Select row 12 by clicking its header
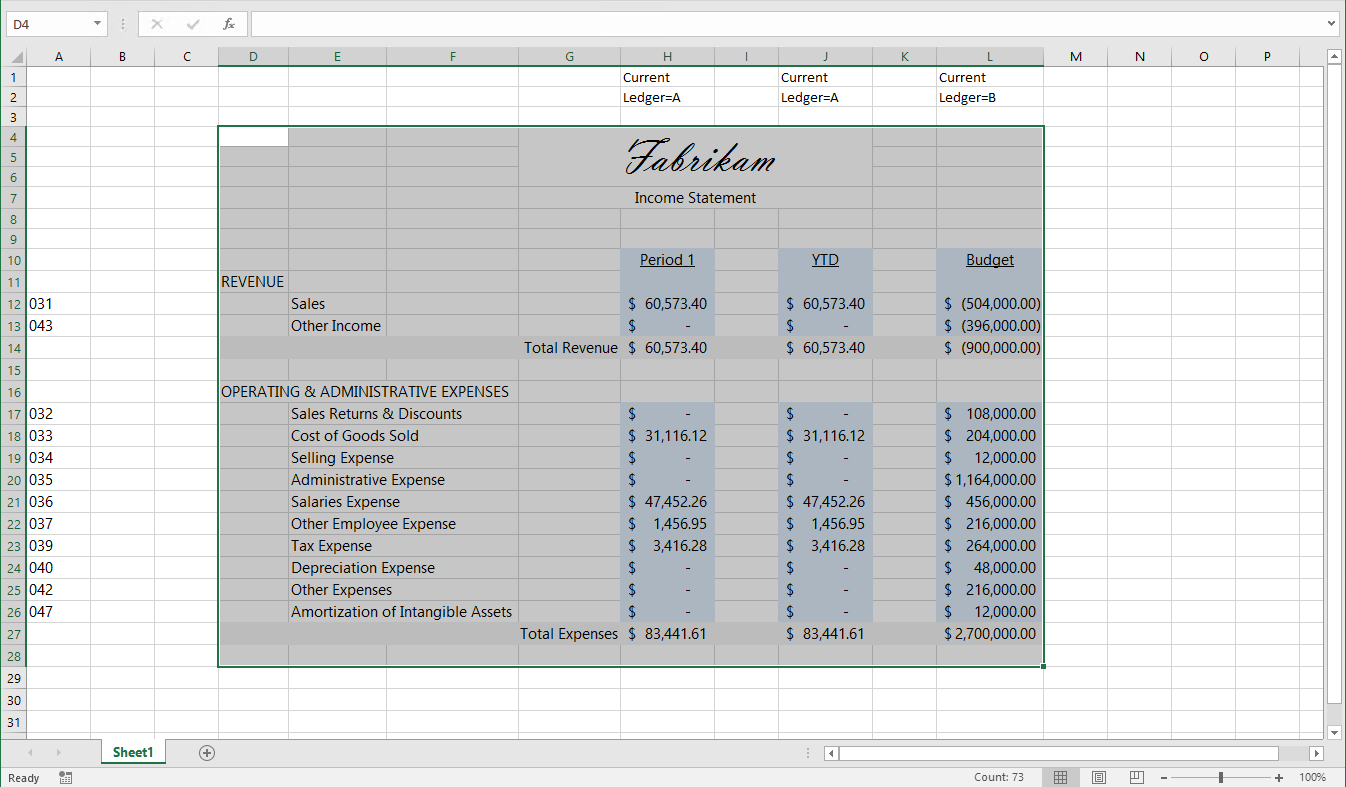 (x=13, y=304)
